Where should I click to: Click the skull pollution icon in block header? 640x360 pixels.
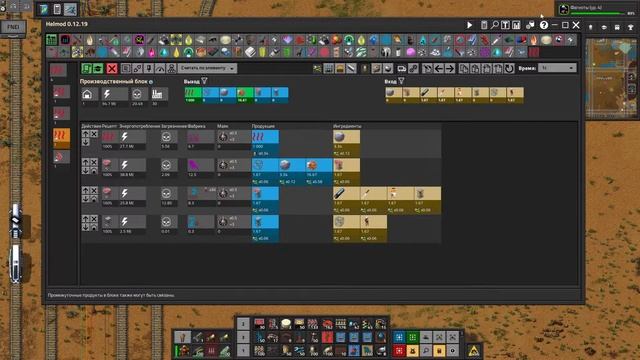pyautogui.click(x=137, y=94)
